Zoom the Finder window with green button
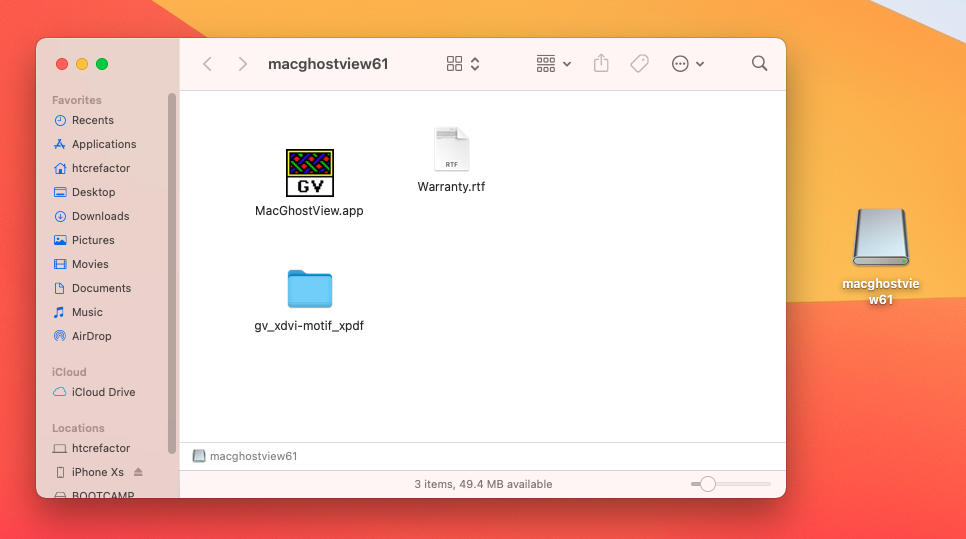966x539 pixels. 102,64
